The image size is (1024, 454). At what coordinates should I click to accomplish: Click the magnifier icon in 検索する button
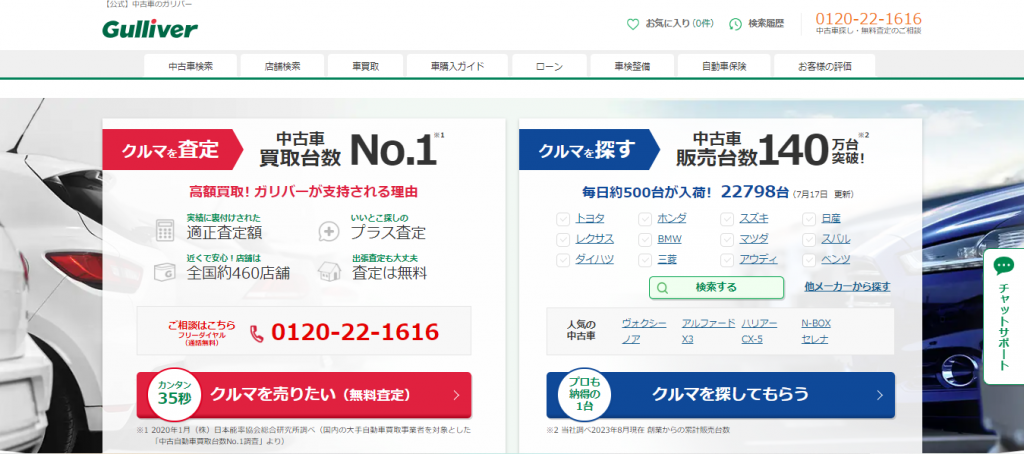(663, 287)
